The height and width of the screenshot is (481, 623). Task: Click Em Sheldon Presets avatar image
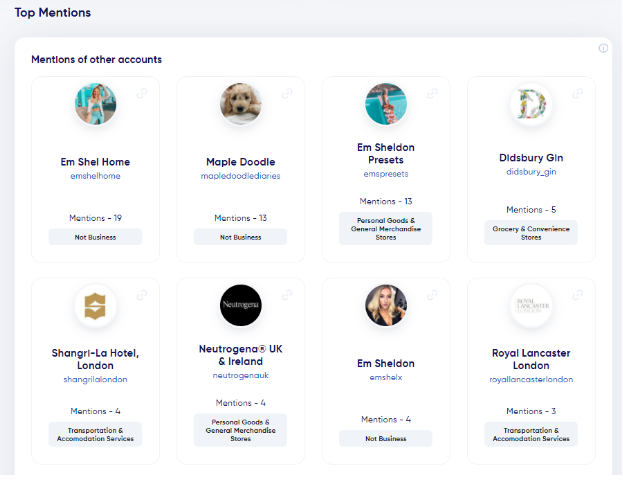tap(386, 104)
